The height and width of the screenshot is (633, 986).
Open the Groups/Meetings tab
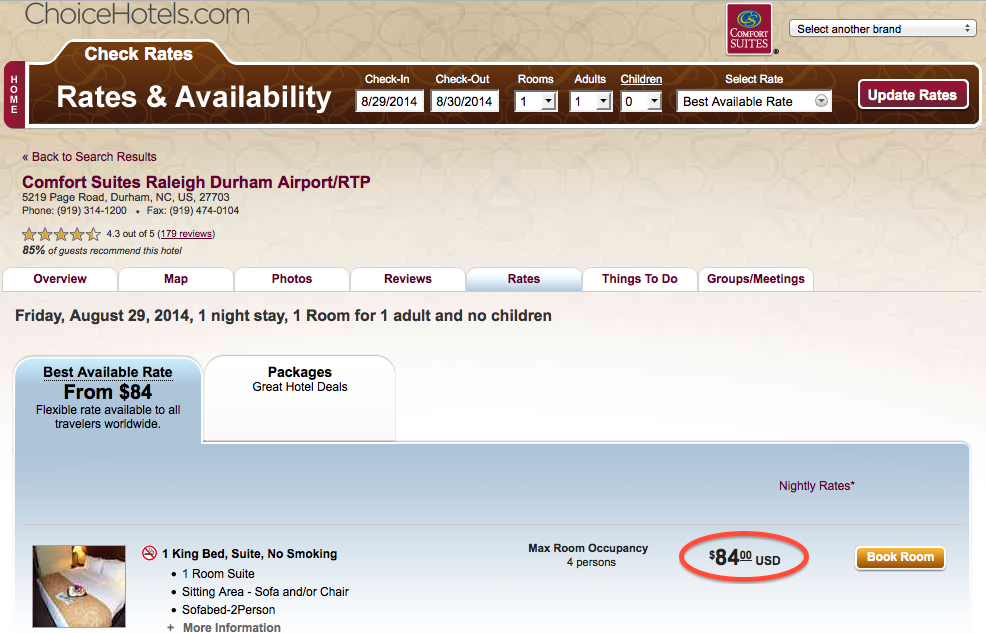pos(756,279)
